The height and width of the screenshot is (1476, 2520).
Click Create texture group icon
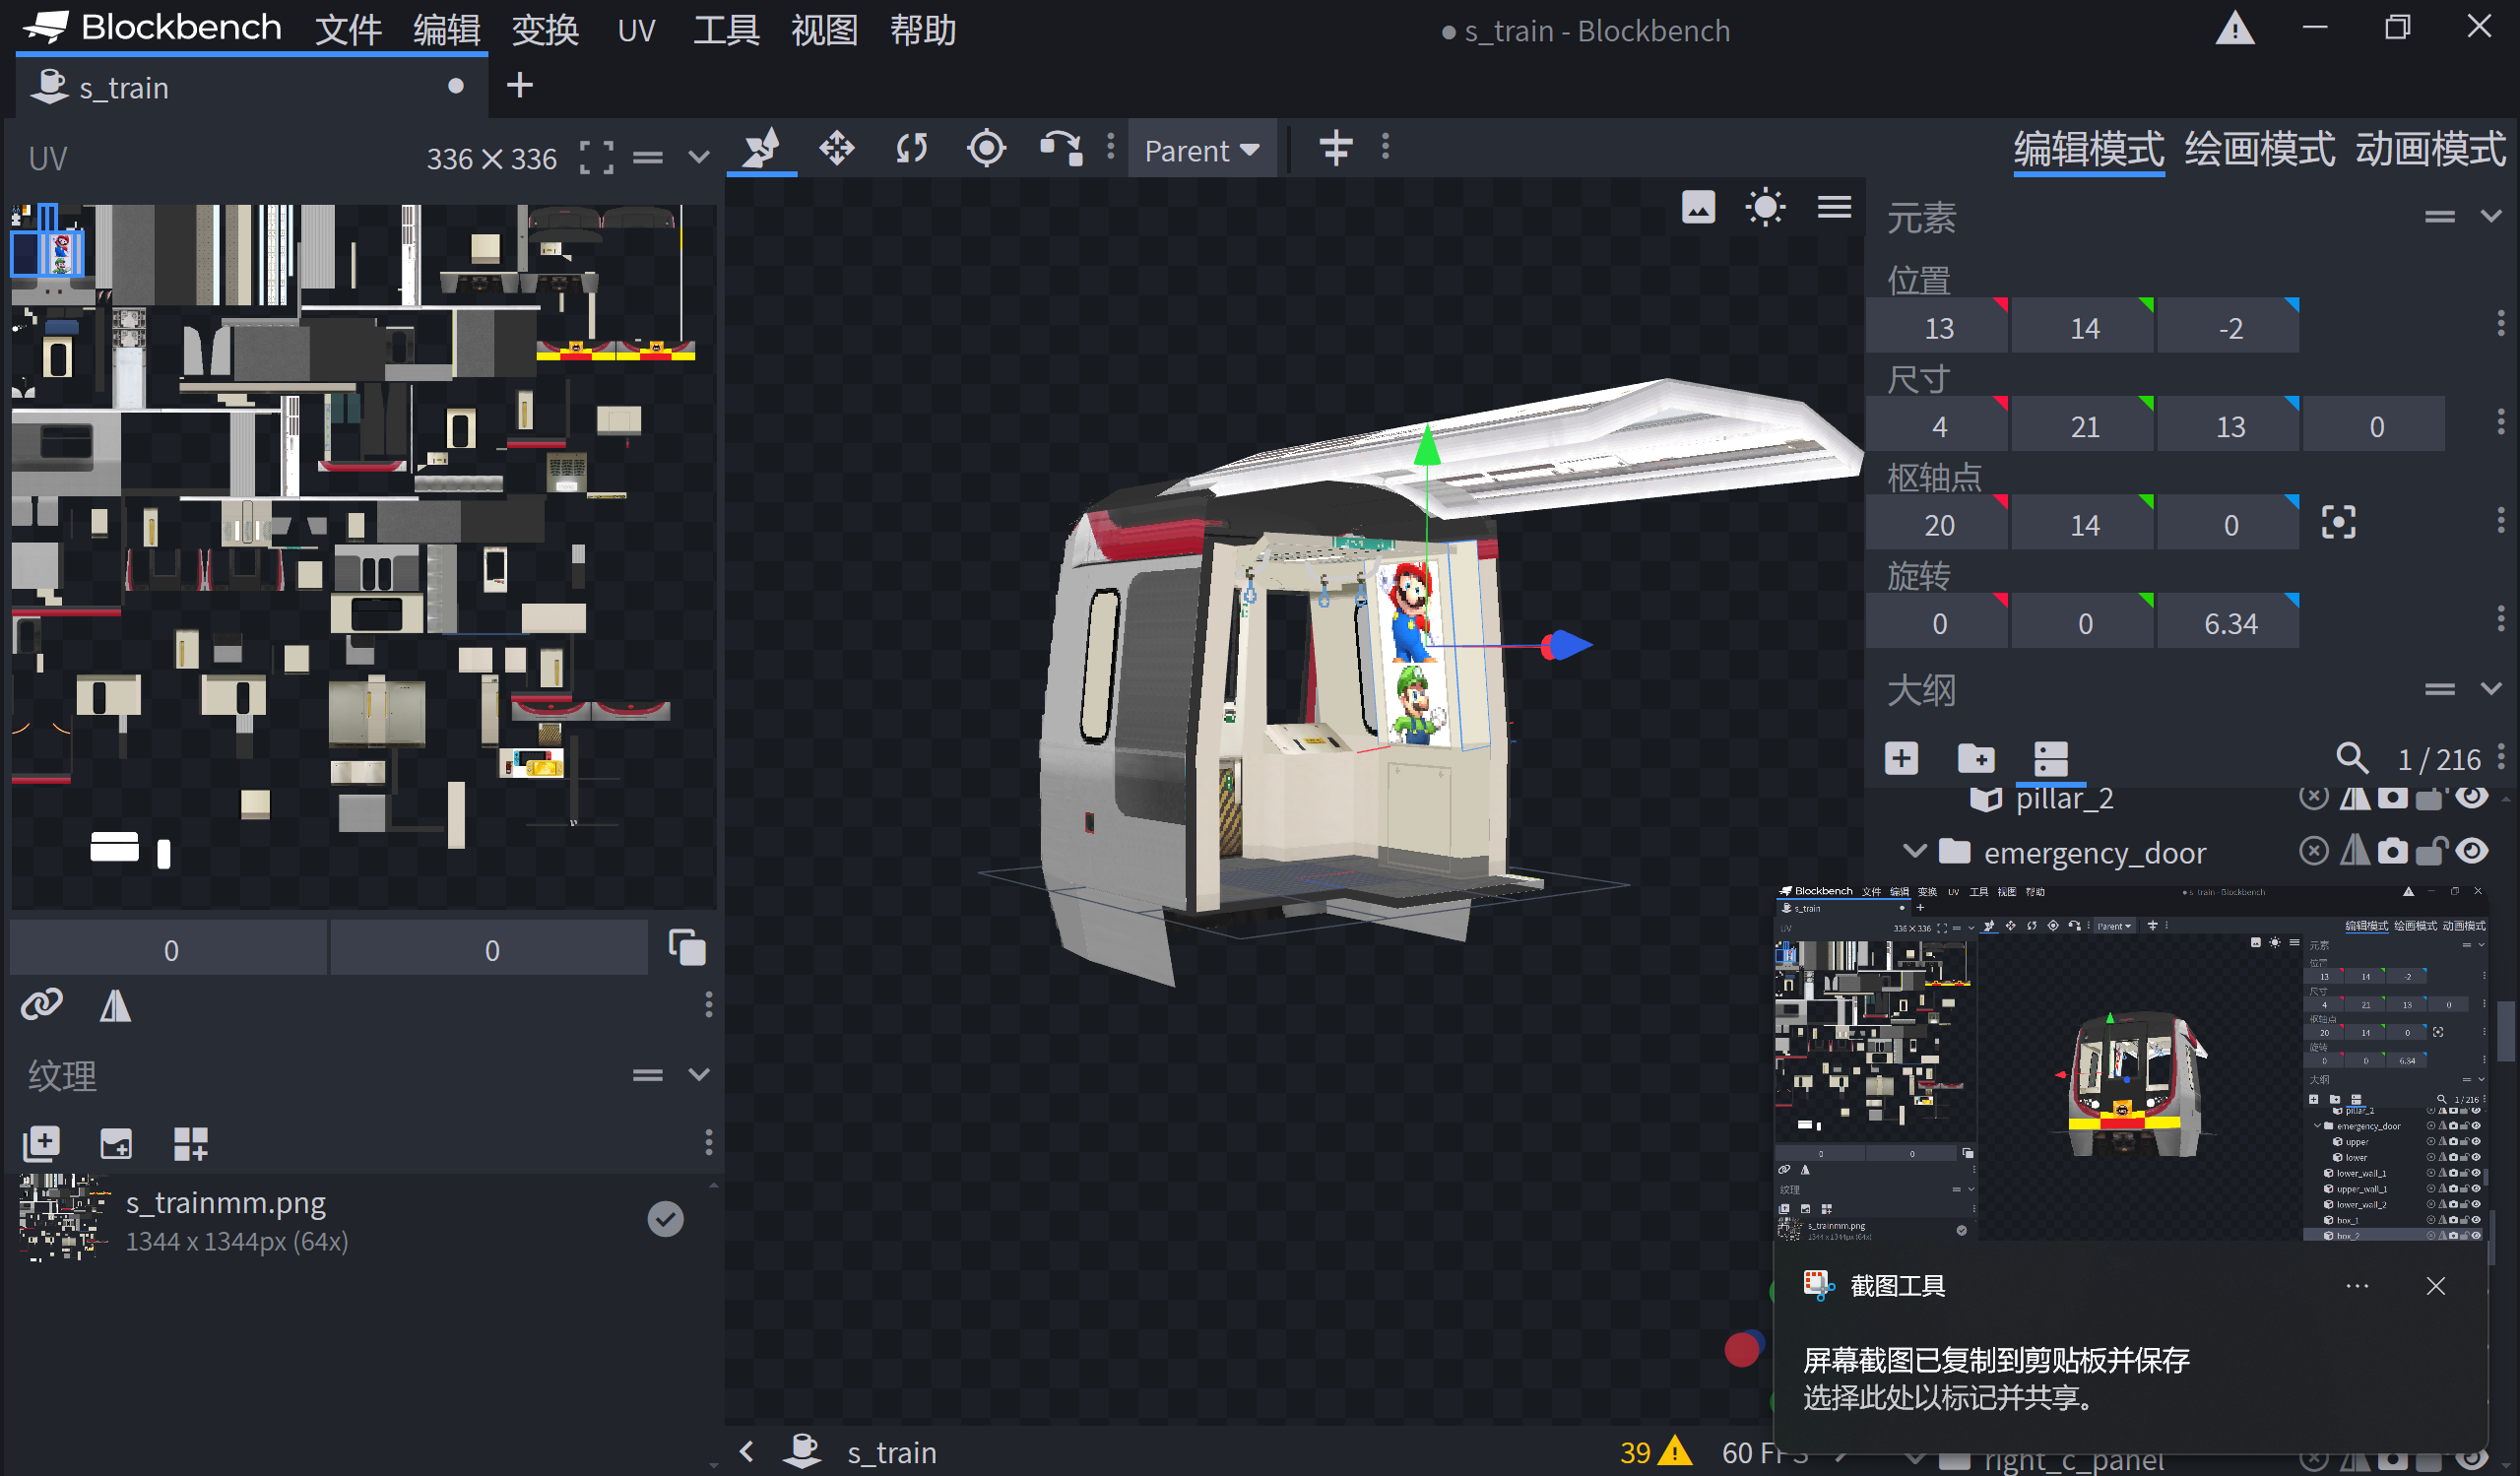click(190, 1142)
